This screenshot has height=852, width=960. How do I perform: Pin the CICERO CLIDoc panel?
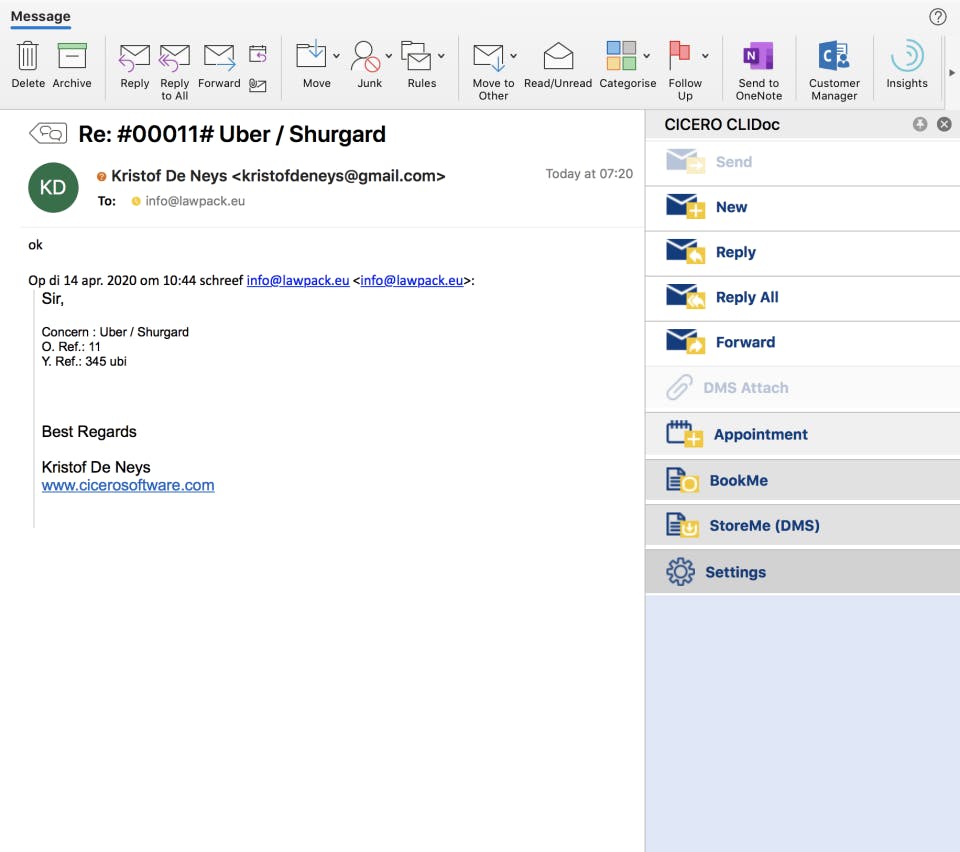tap(920, 124)
